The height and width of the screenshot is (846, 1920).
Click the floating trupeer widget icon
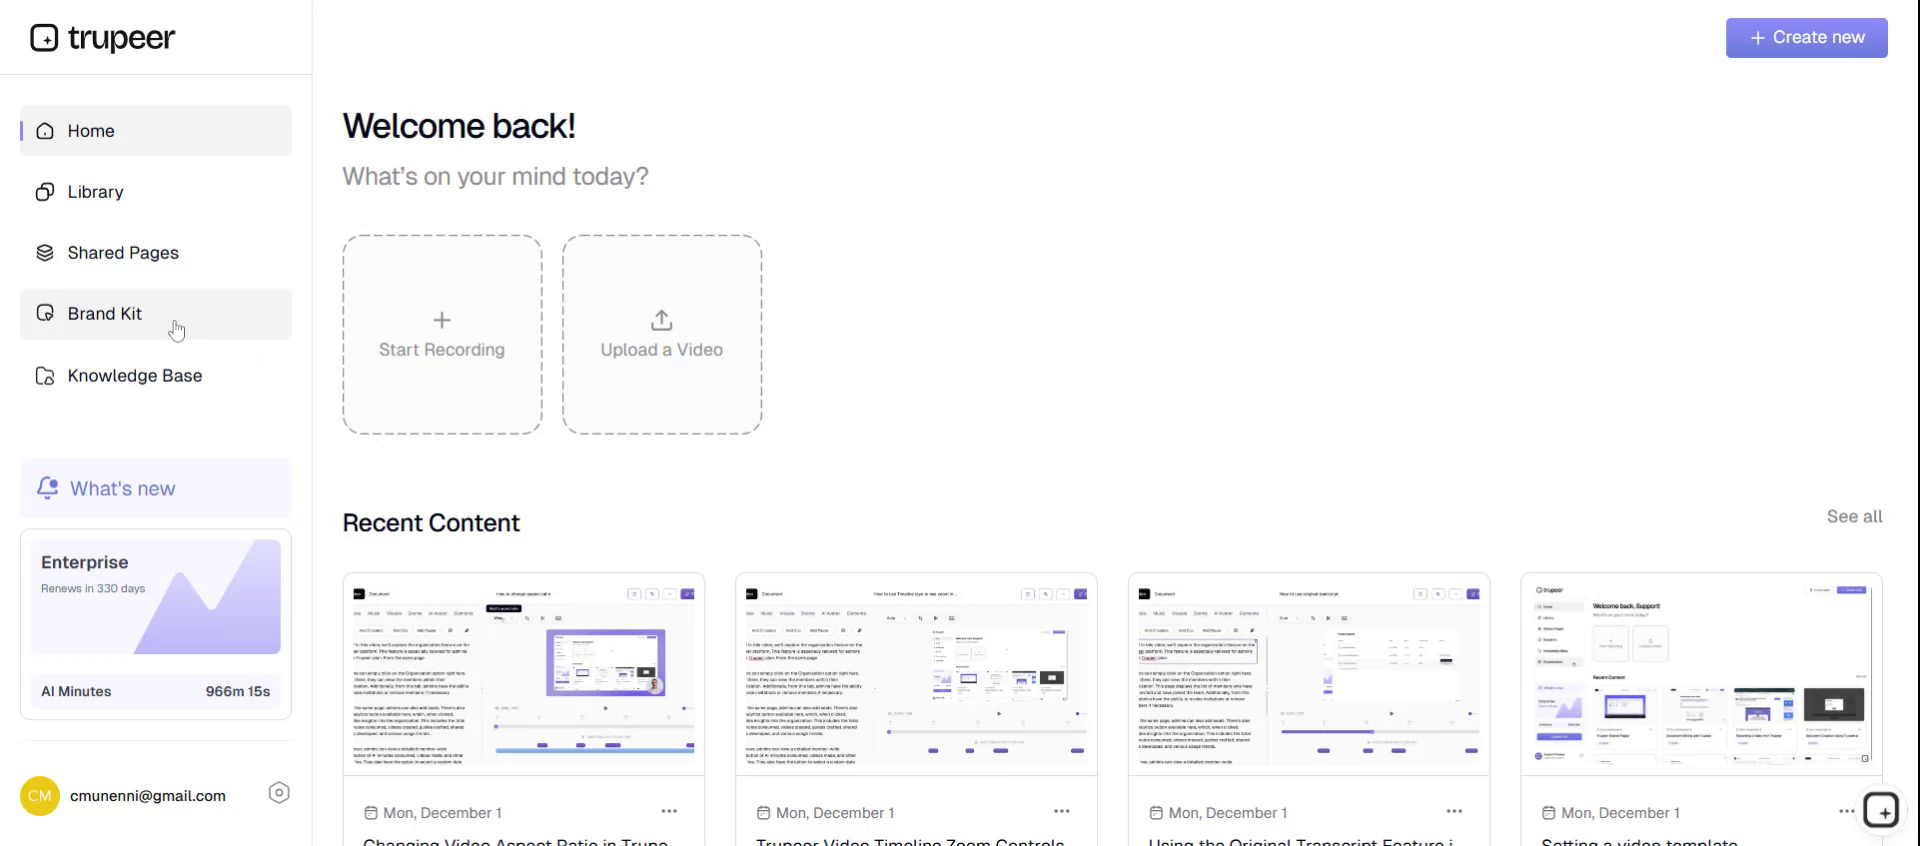pos(1882,810)
